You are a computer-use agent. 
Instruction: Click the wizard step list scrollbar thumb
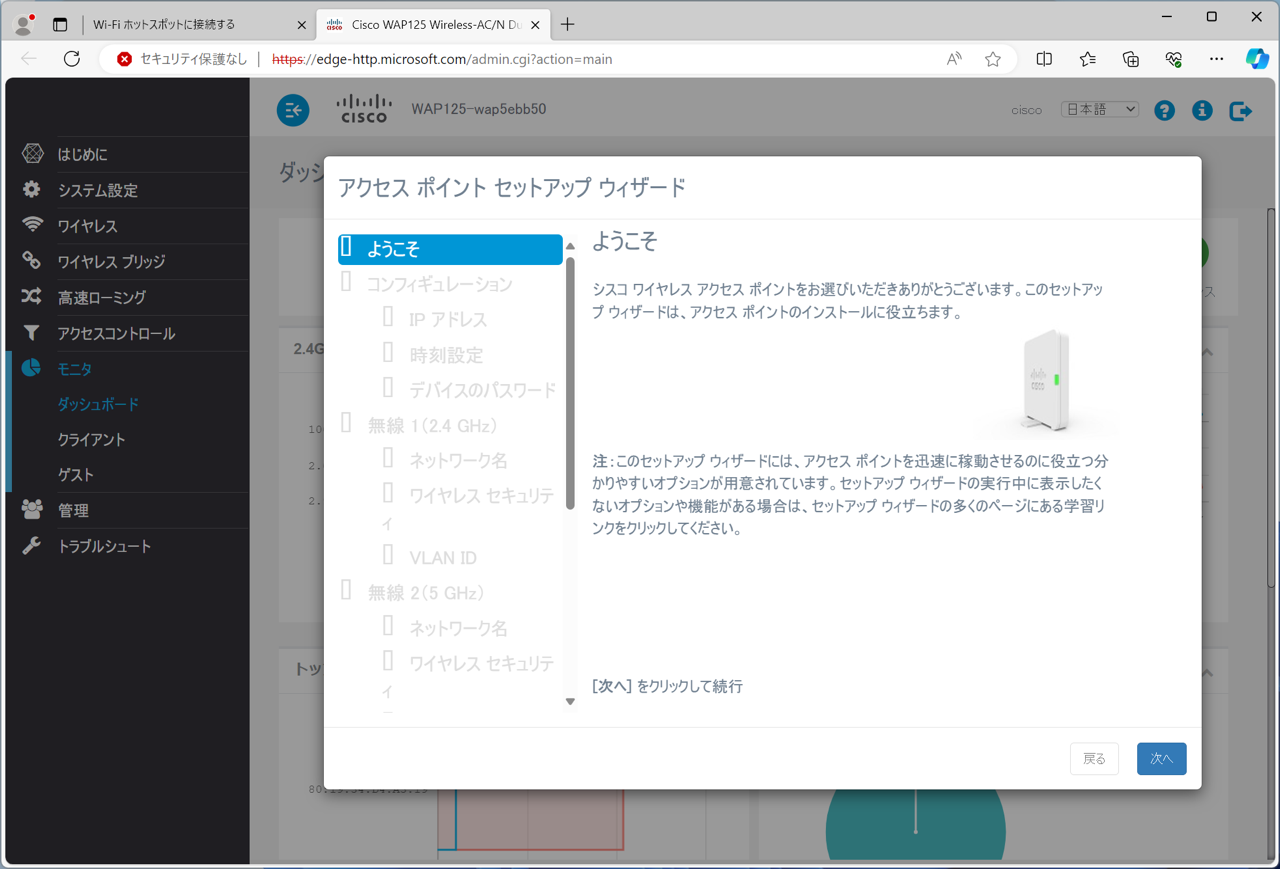(x=570, y=383)
